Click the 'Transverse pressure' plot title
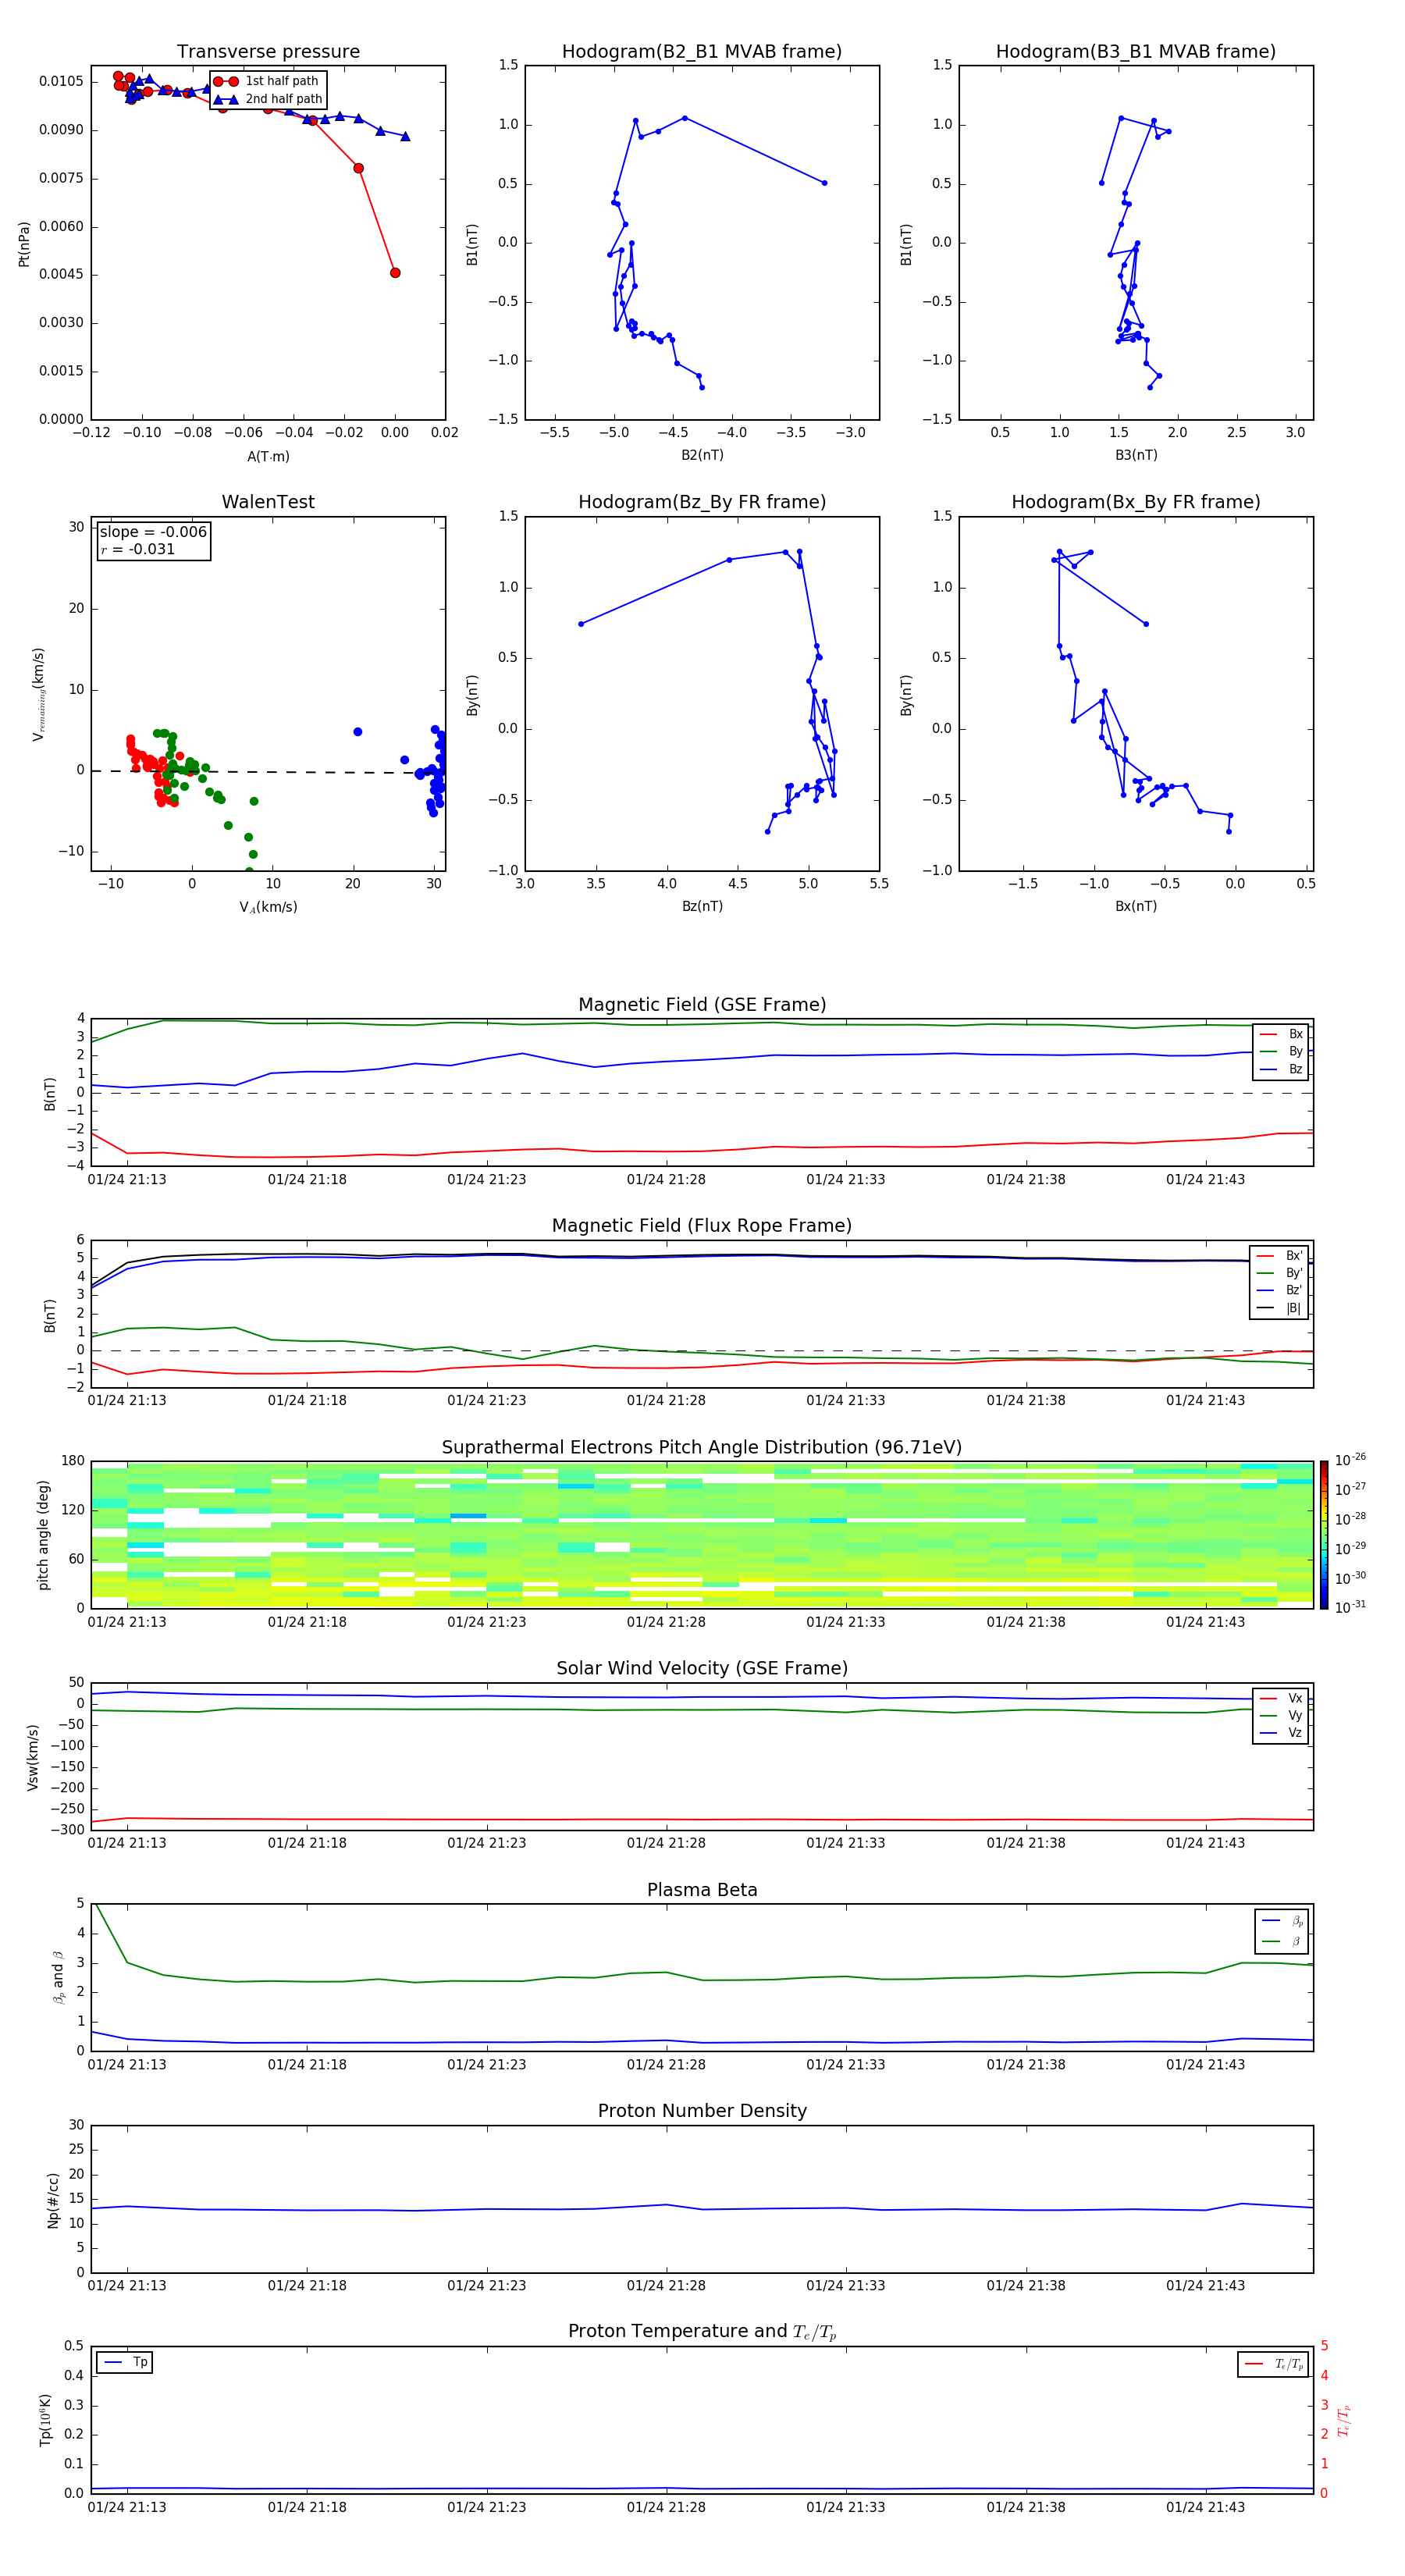This screenshot has height=2576, width=1405. (268, 51)
